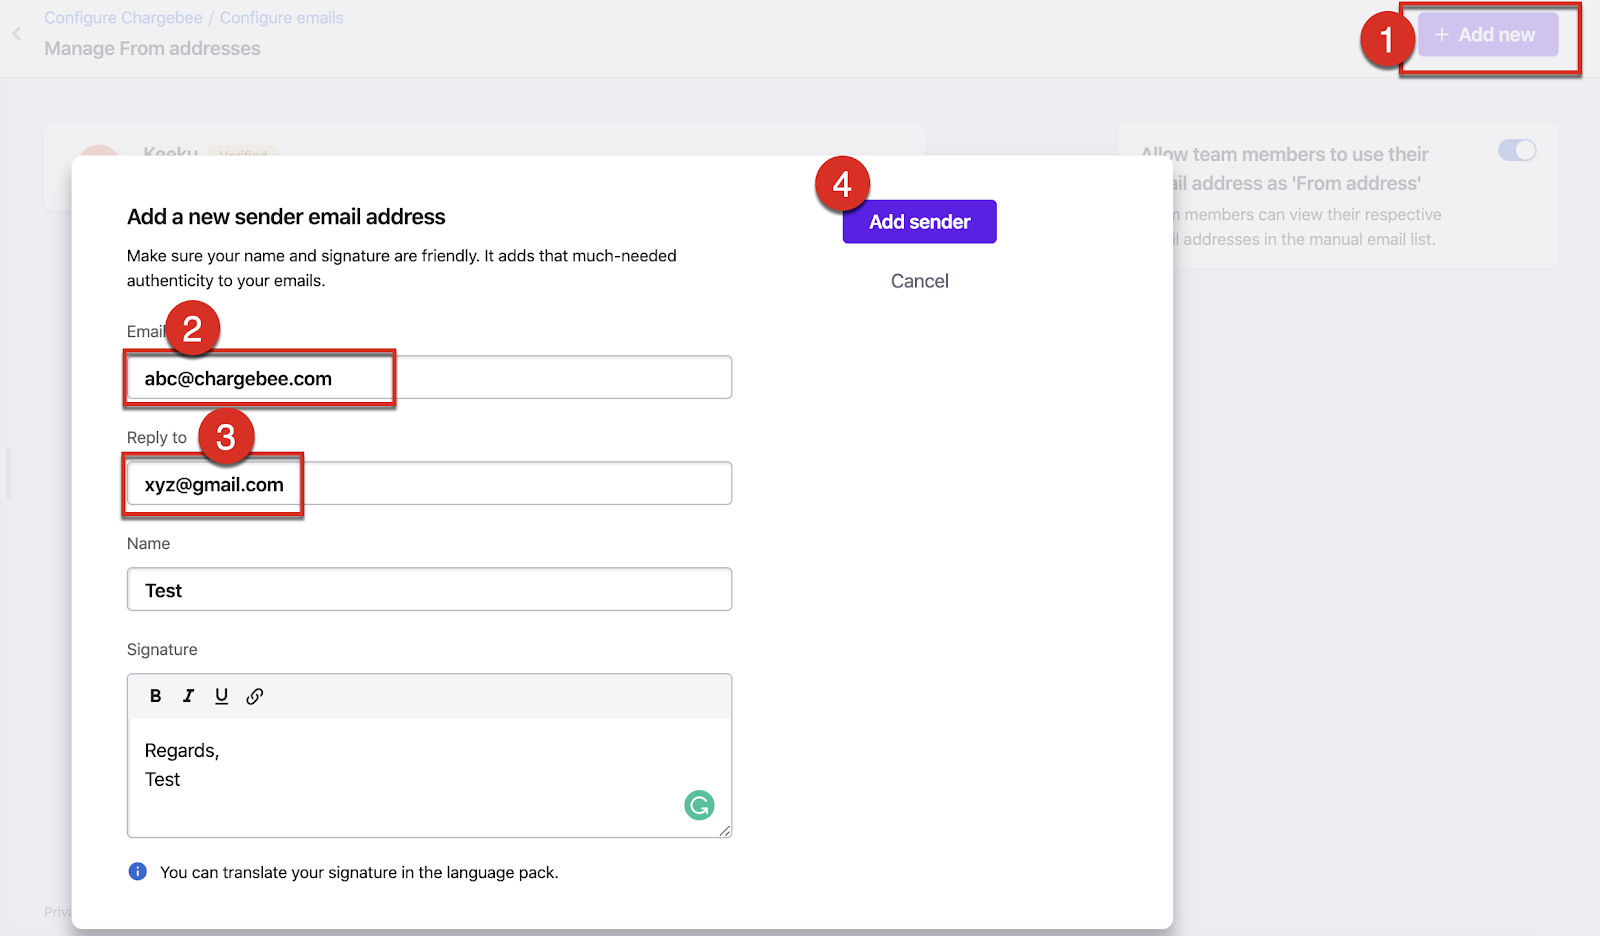Viewport: 1600px width, 936px height.
Task: Grab the signature box resize handle
Action: (725, 831)
